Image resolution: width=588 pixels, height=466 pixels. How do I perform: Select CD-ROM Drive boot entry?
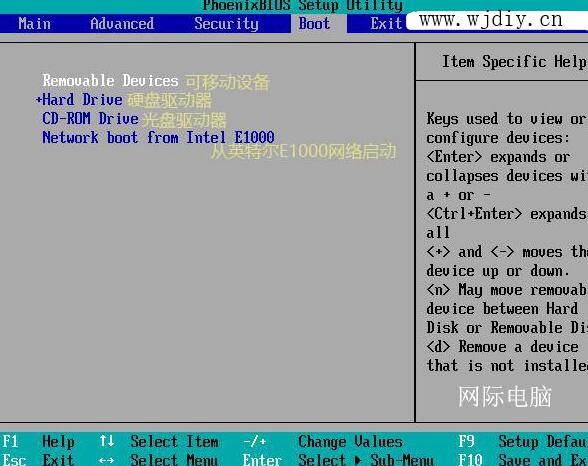[x=90, y=119]
